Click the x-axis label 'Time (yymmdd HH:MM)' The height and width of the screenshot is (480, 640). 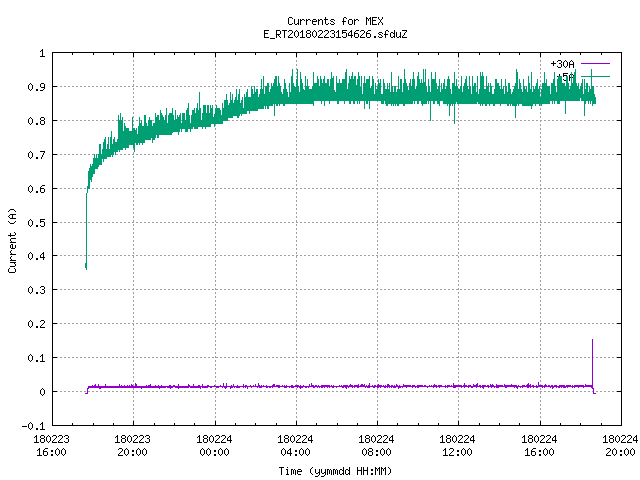click(x=335, y=471)
